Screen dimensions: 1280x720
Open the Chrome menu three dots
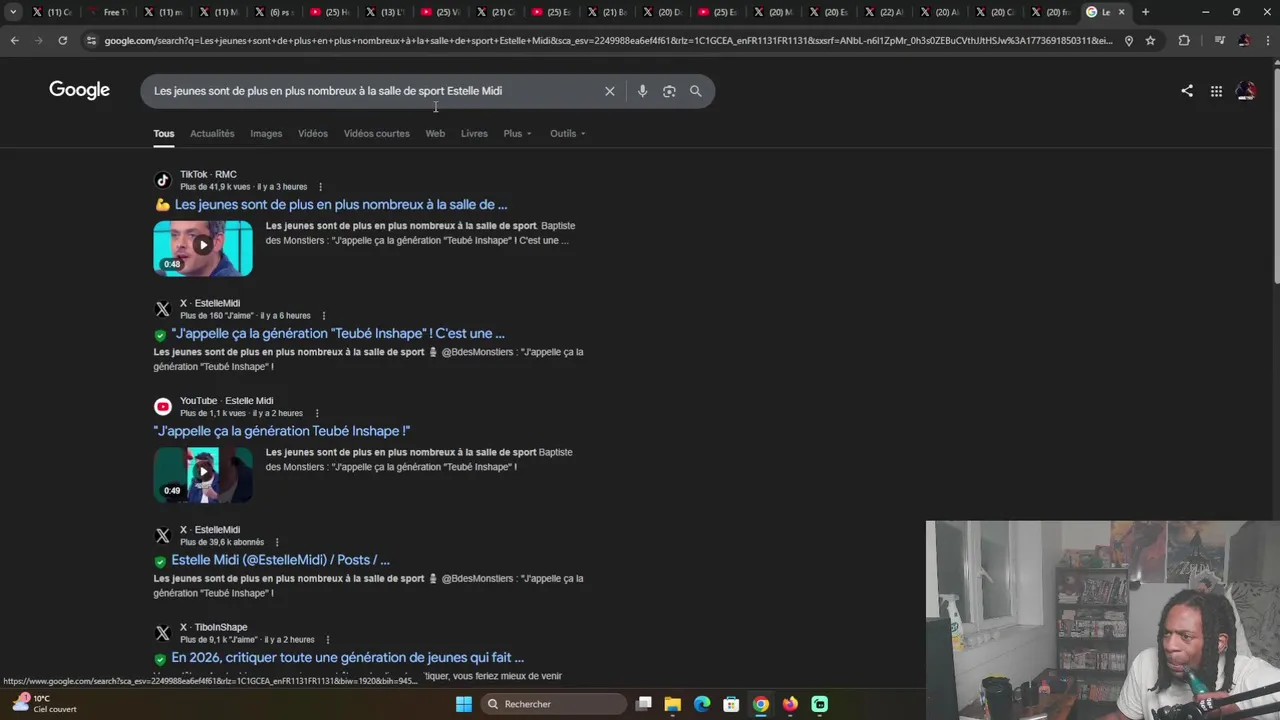1267,40
